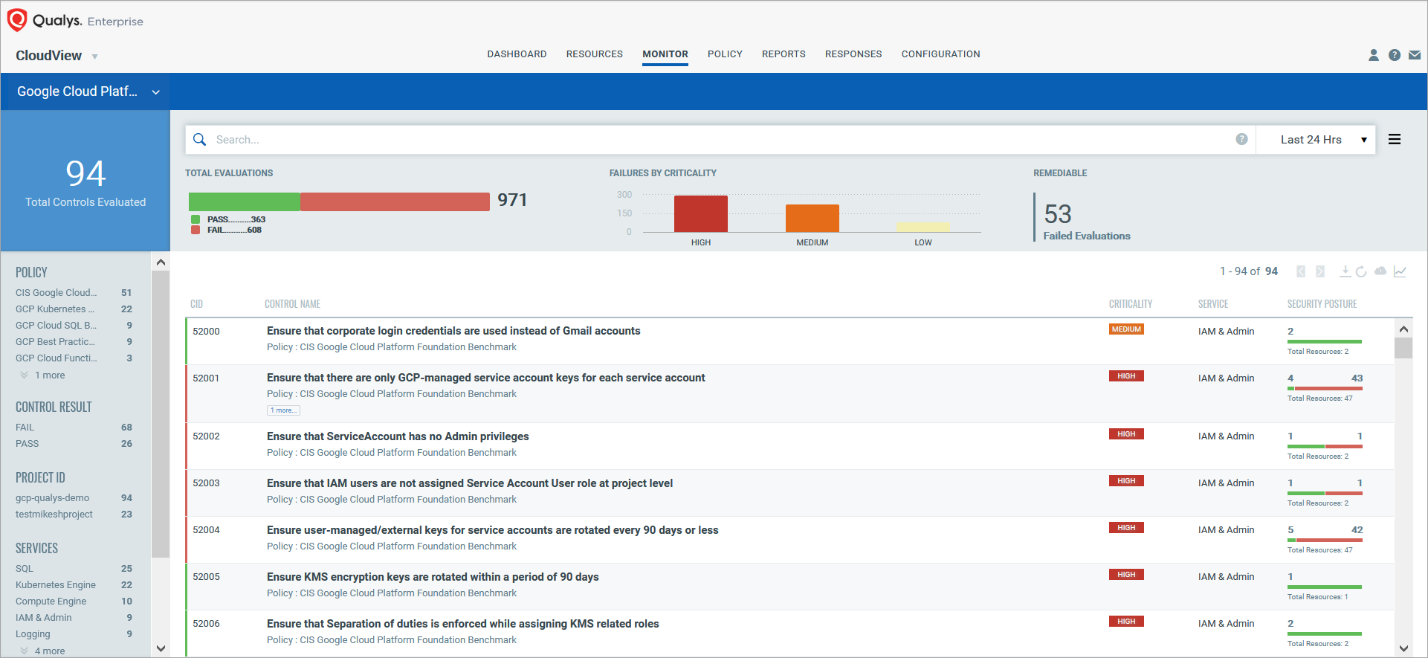Screen dimensions: 1428x658
Task: Open the hamburger options menu
Action: pos(1395,140)
